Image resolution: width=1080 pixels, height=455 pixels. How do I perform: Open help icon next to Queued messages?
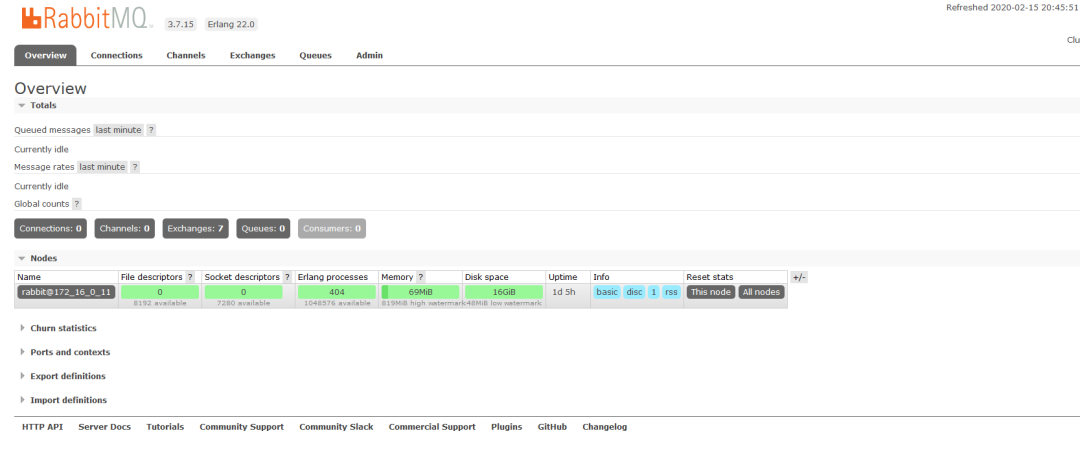click(x=152, y=130)
